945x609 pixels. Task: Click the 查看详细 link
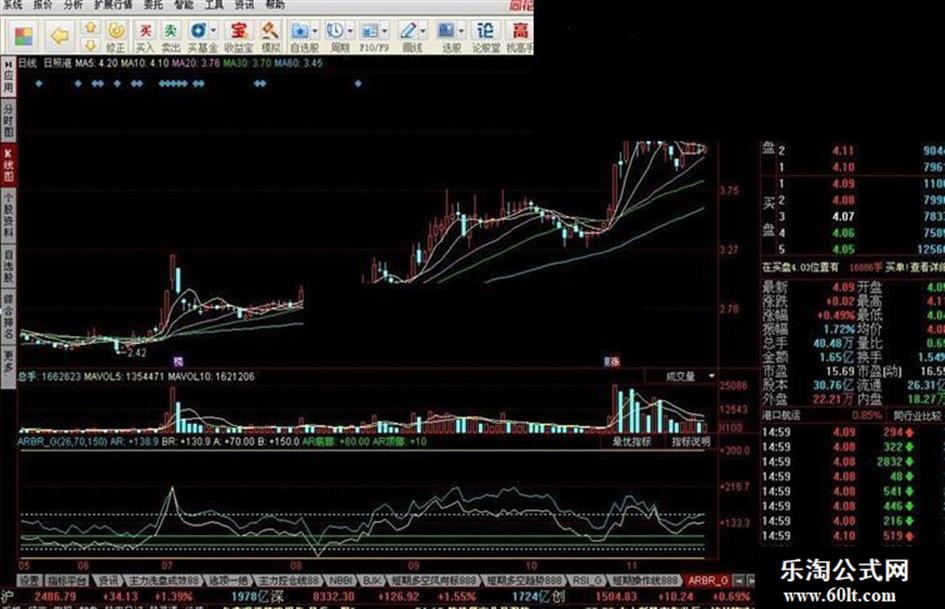coord(927,267)
